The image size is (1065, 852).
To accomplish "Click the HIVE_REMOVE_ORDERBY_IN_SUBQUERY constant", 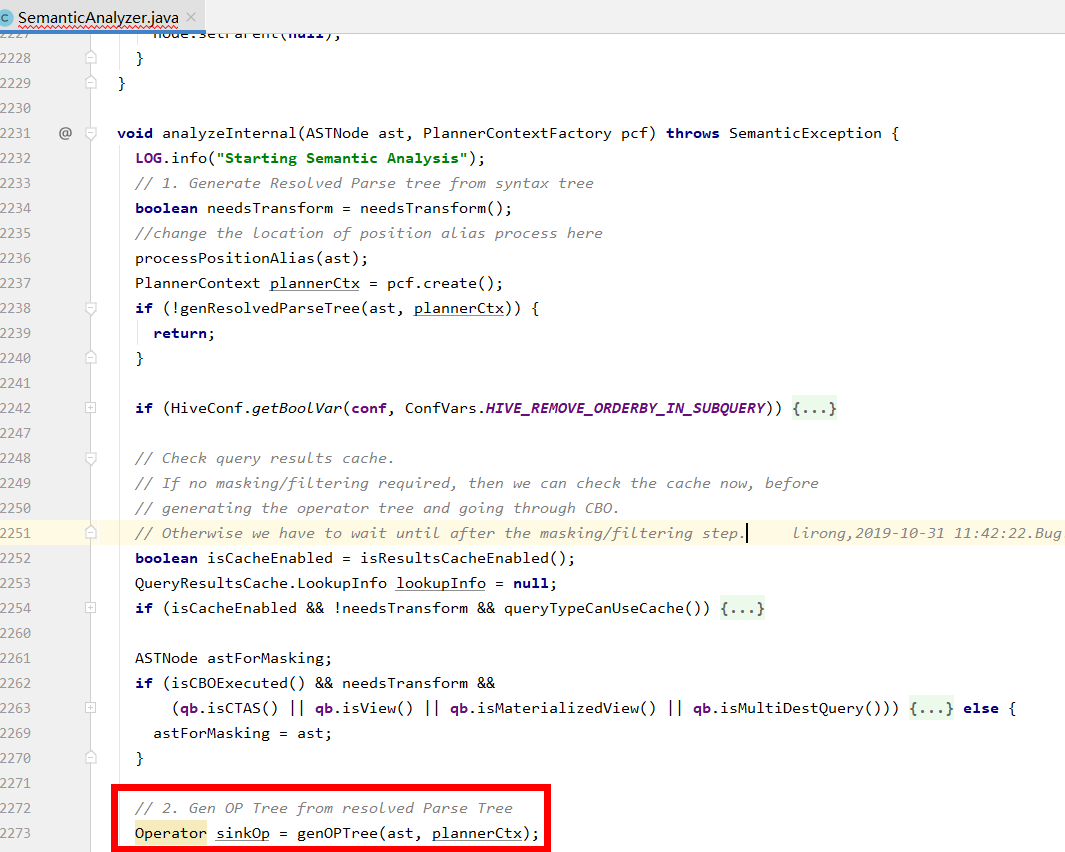I will [625, 408].
